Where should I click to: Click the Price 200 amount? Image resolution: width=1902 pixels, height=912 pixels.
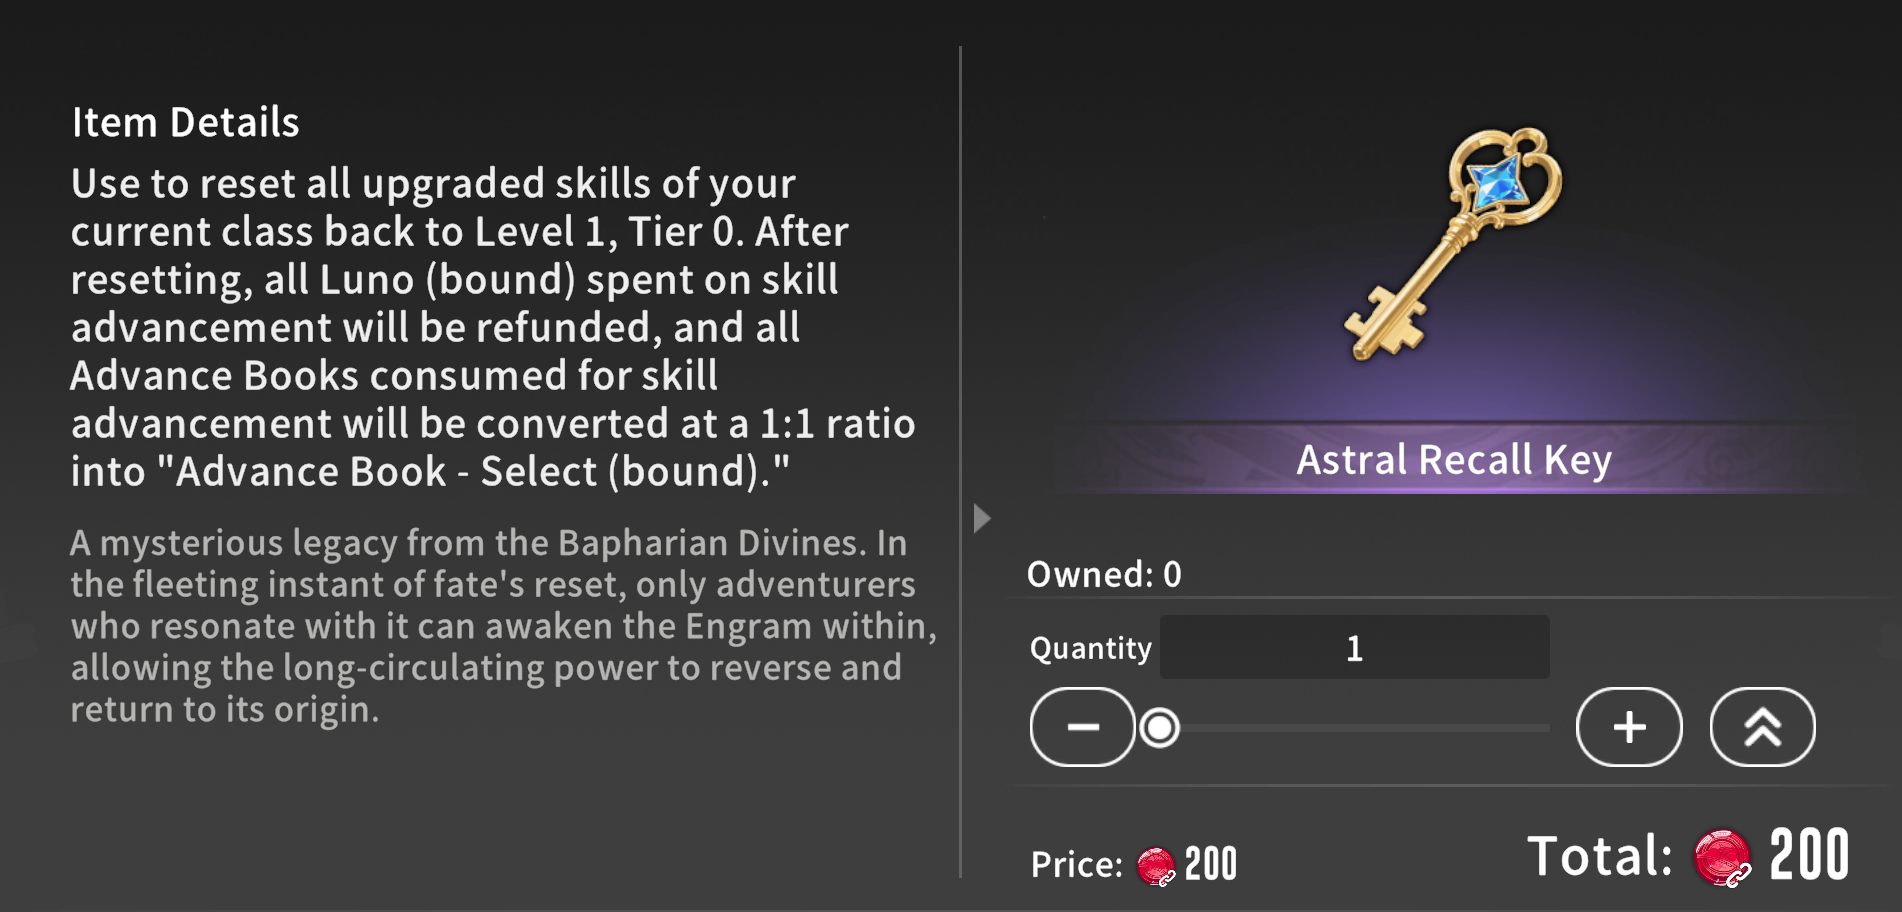[1211, 864]
